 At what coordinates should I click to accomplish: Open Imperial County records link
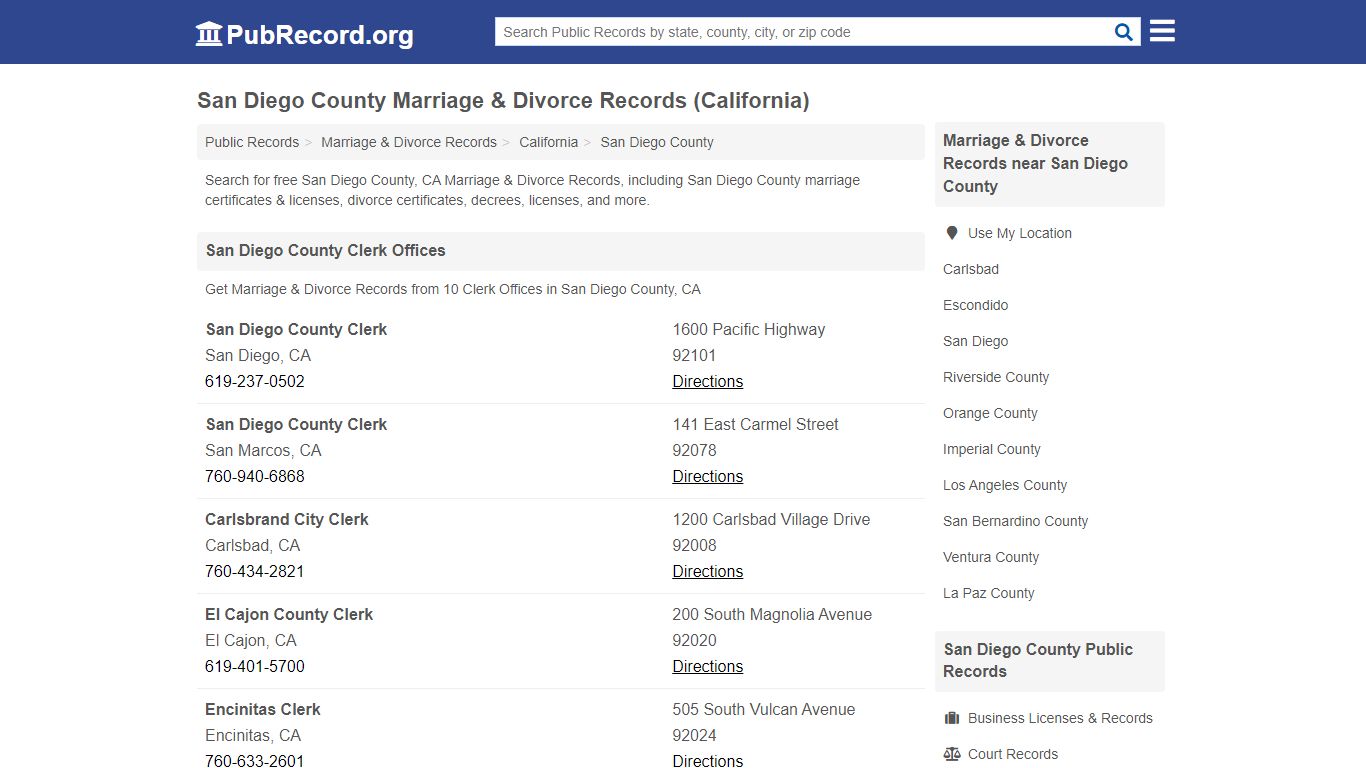point(992,449)
